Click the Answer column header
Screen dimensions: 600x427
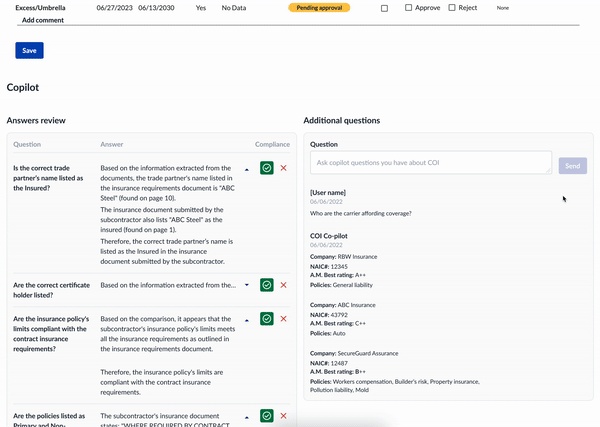(112, 144)
